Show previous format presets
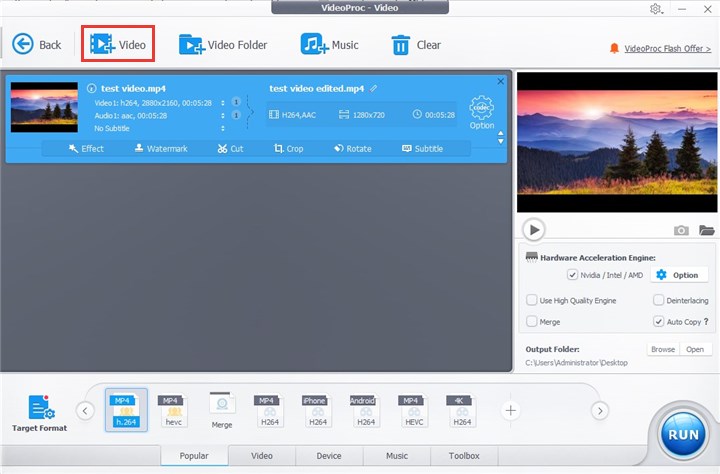Image resolution: width=720 pixels, height=474 pixels. coord(85,411)
